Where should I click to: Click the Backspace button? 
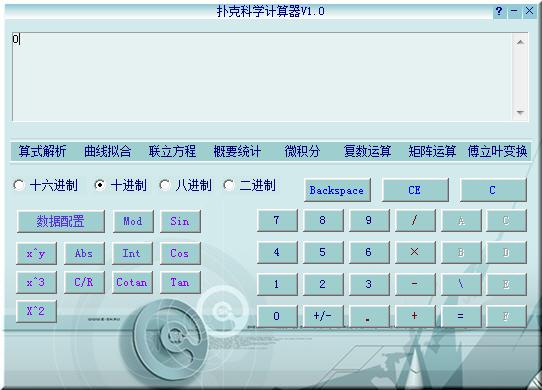[337, 191]
